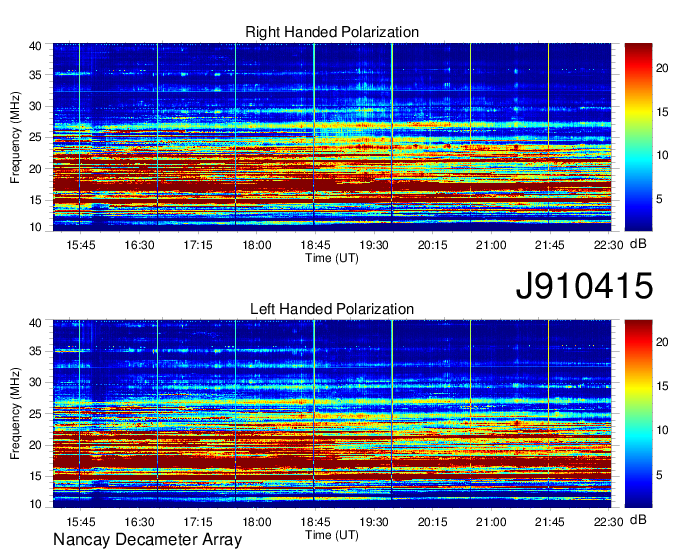The height and width of the screenshot is (552, 680).
Task: Click the 16:30 tick on Right Handed plot
Action: point(139,245)
